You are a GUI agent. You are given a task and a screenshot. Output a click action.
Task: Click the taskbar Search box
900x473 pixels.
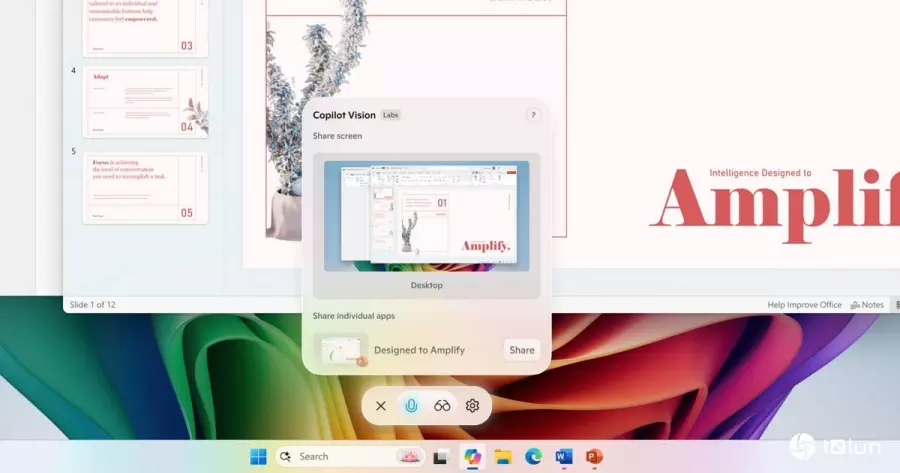click(351, 456)
